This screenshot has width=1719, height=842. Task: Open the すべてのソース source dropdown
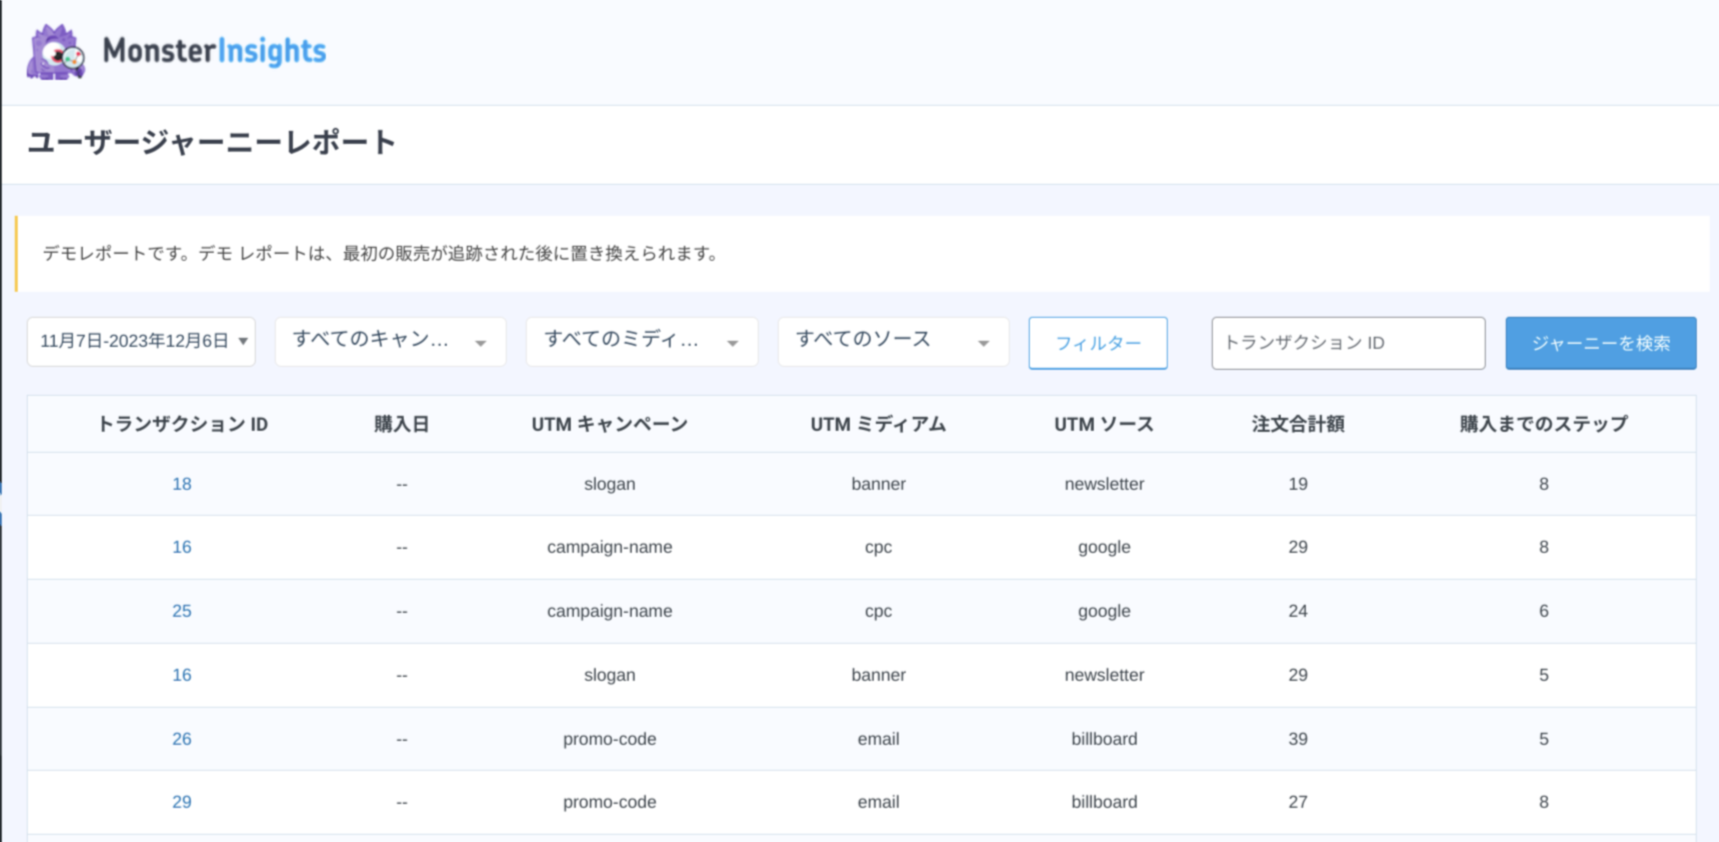click(893, 342)
